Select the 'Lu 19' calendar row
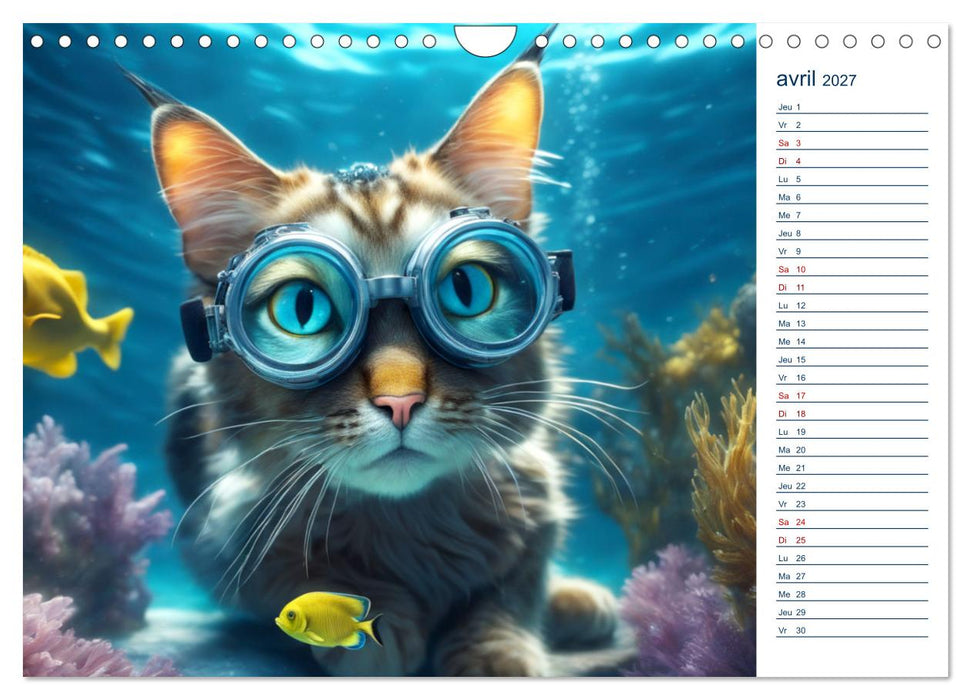 [851, 431]
